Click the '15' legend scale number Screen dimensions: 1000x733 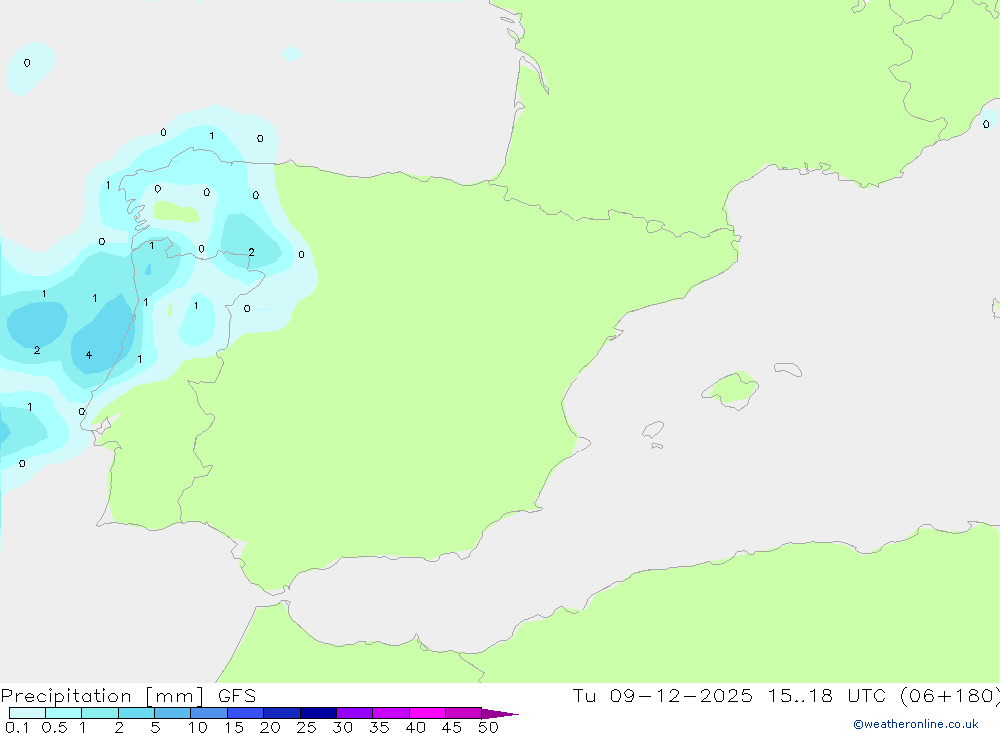click(234, 727)
